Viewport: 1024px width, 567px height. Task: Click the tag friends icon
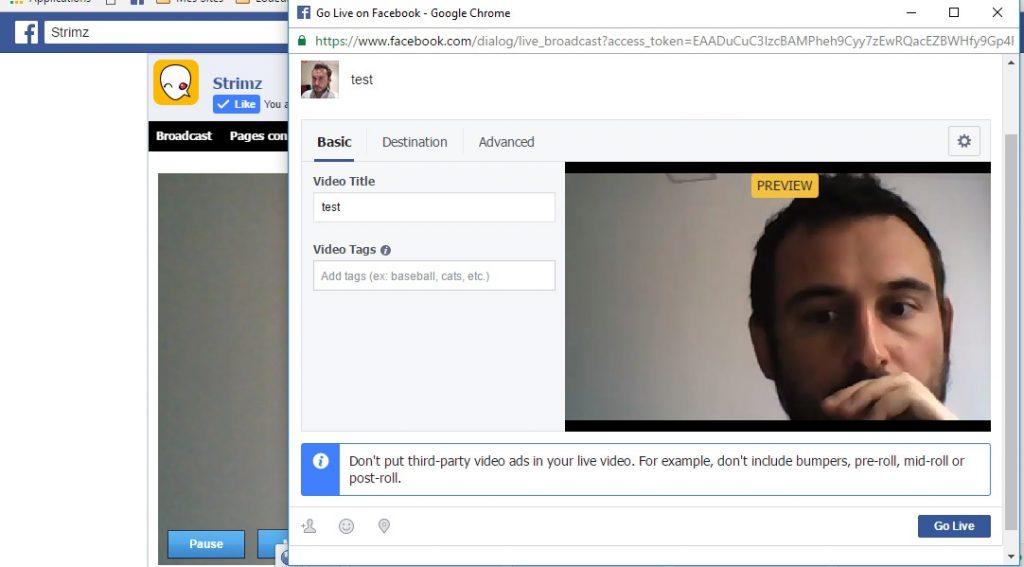tap(309, 526)
